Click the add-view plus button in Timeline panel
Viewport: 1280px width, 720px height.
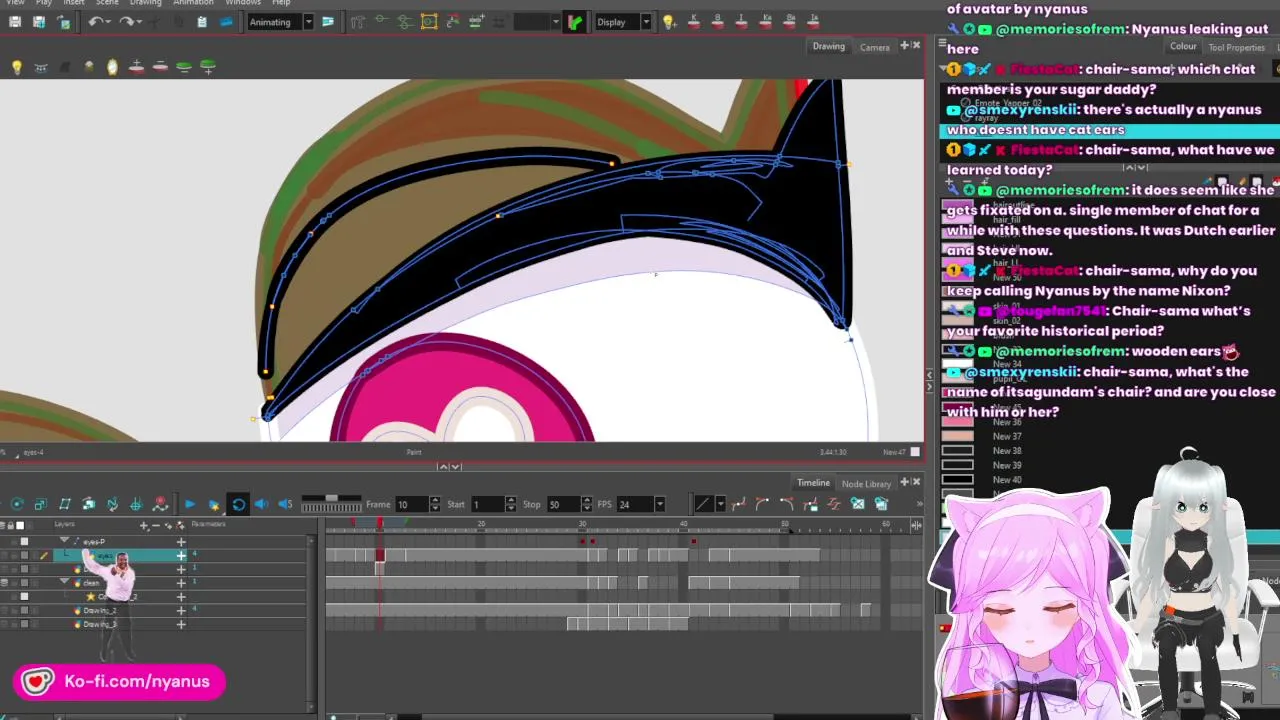pos(905,482)
